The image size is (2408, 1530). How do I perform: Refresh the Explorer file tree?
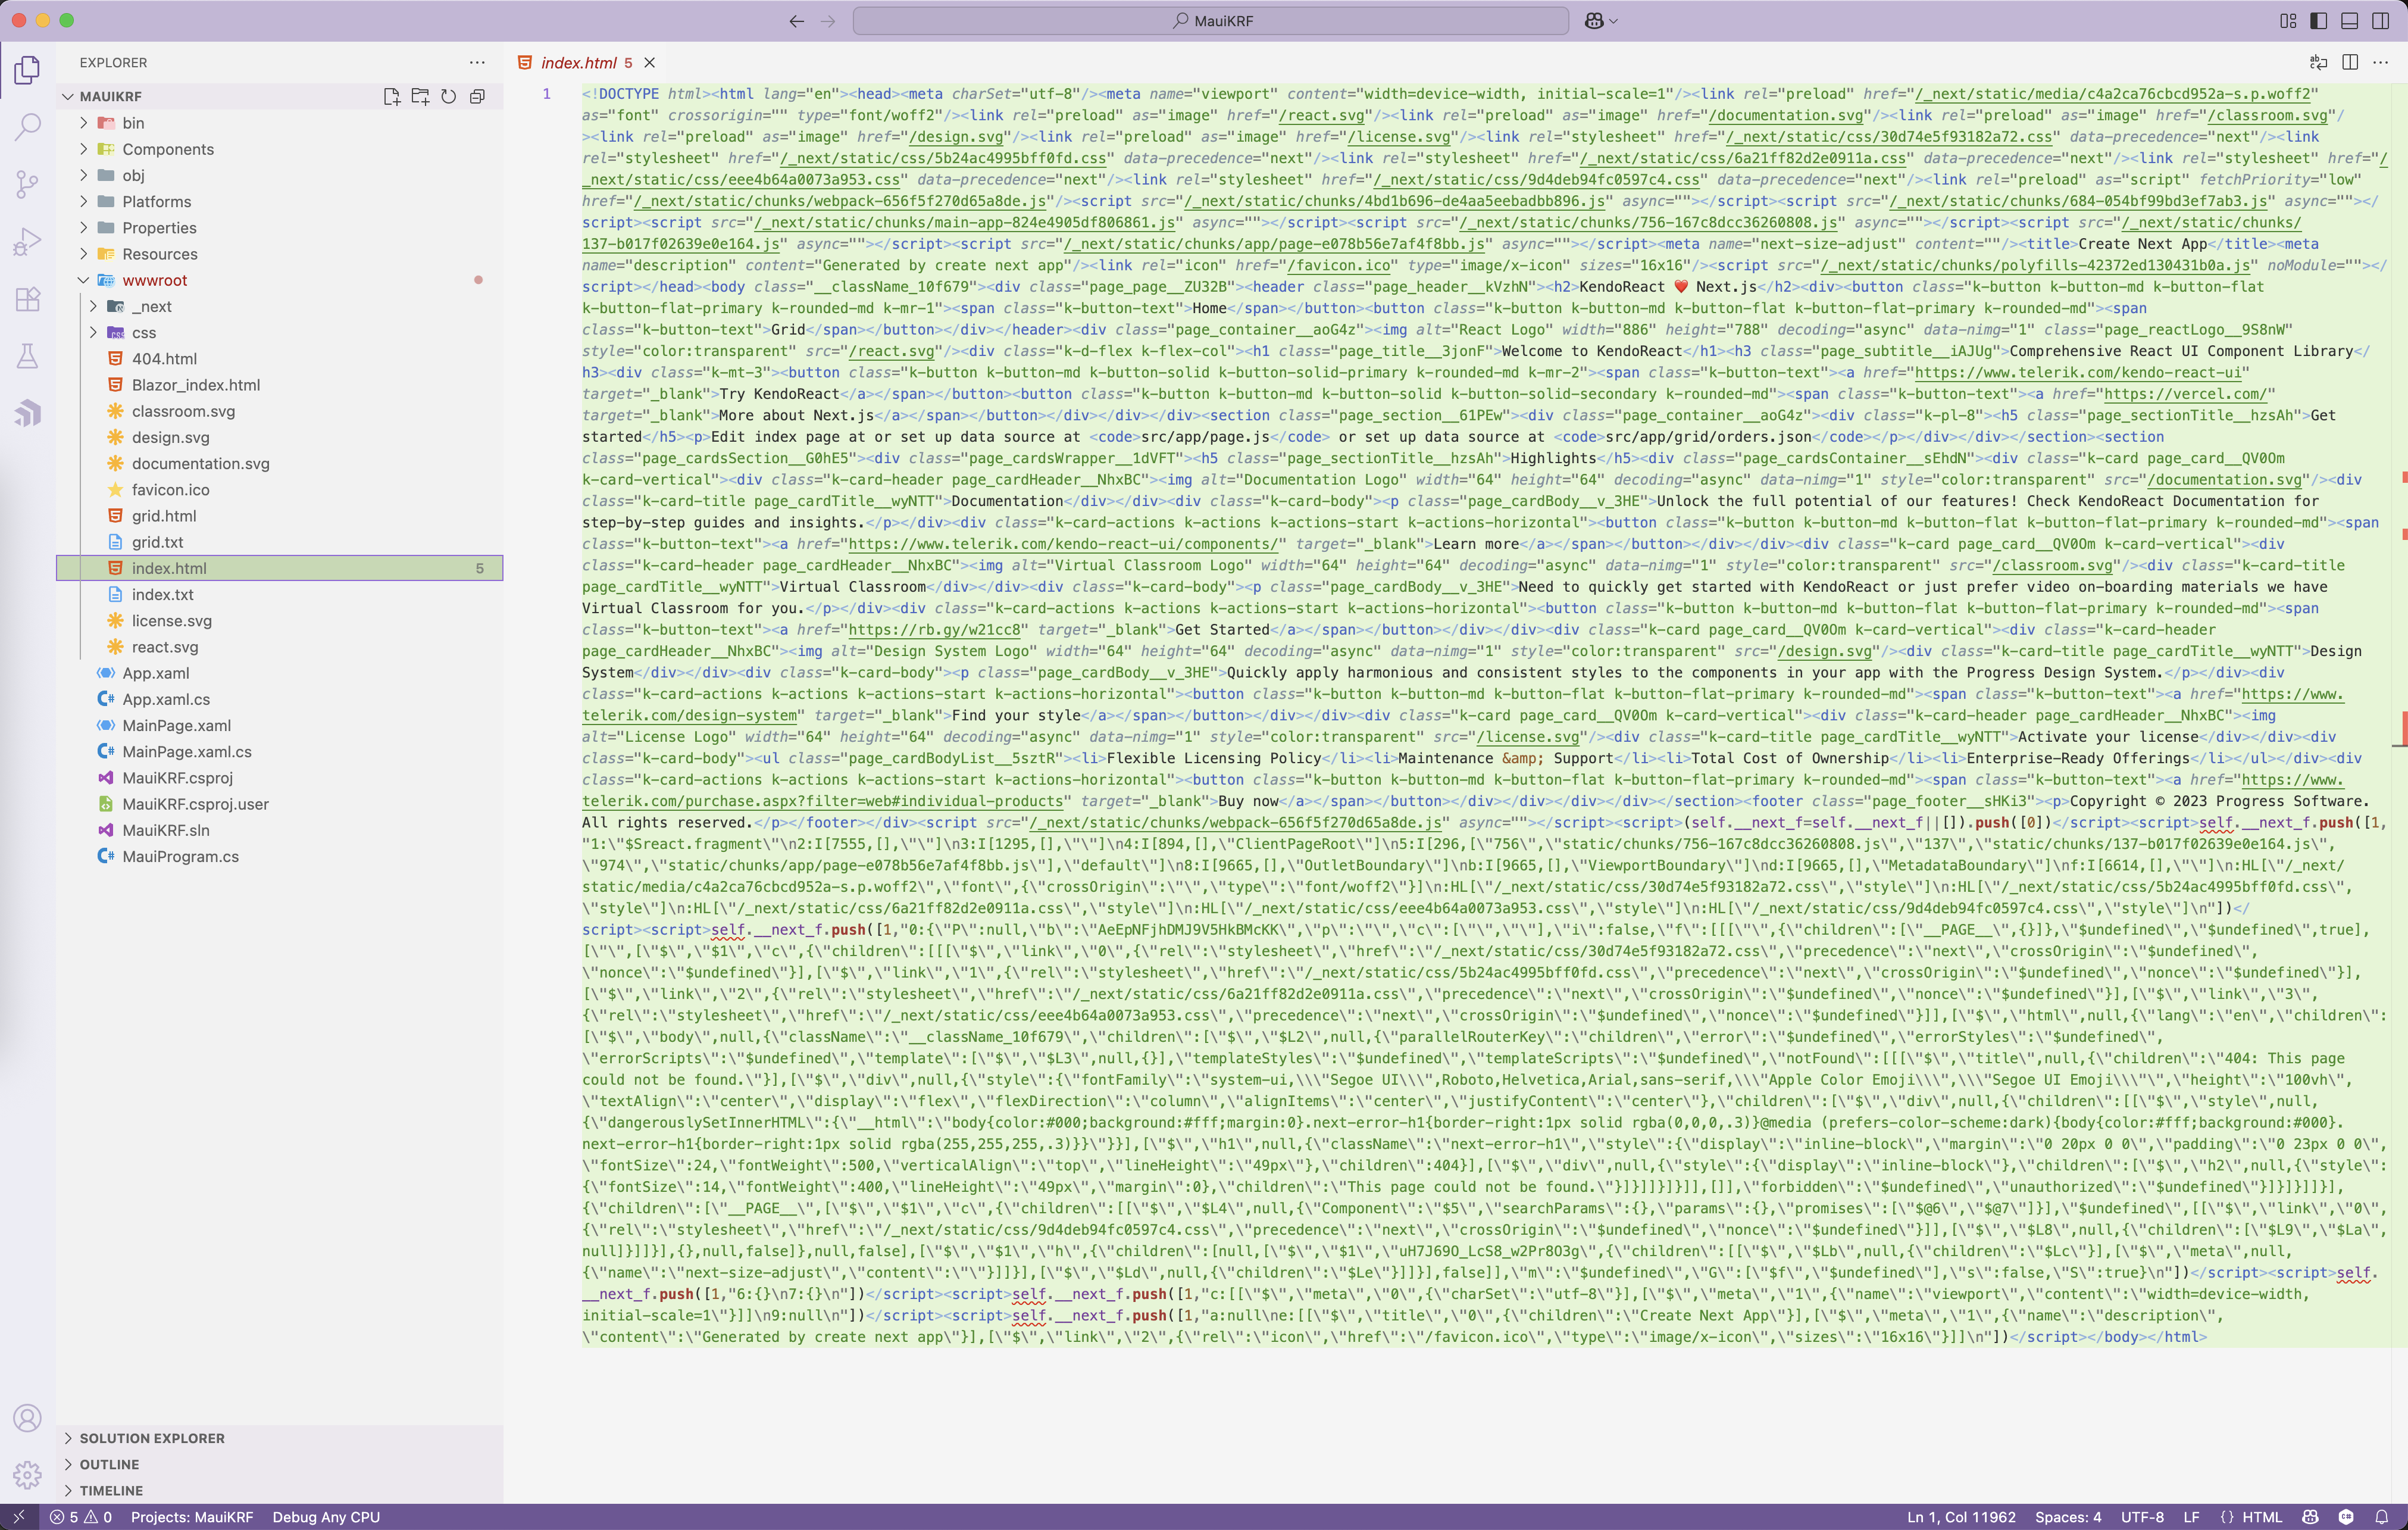(x=449, y=96)
